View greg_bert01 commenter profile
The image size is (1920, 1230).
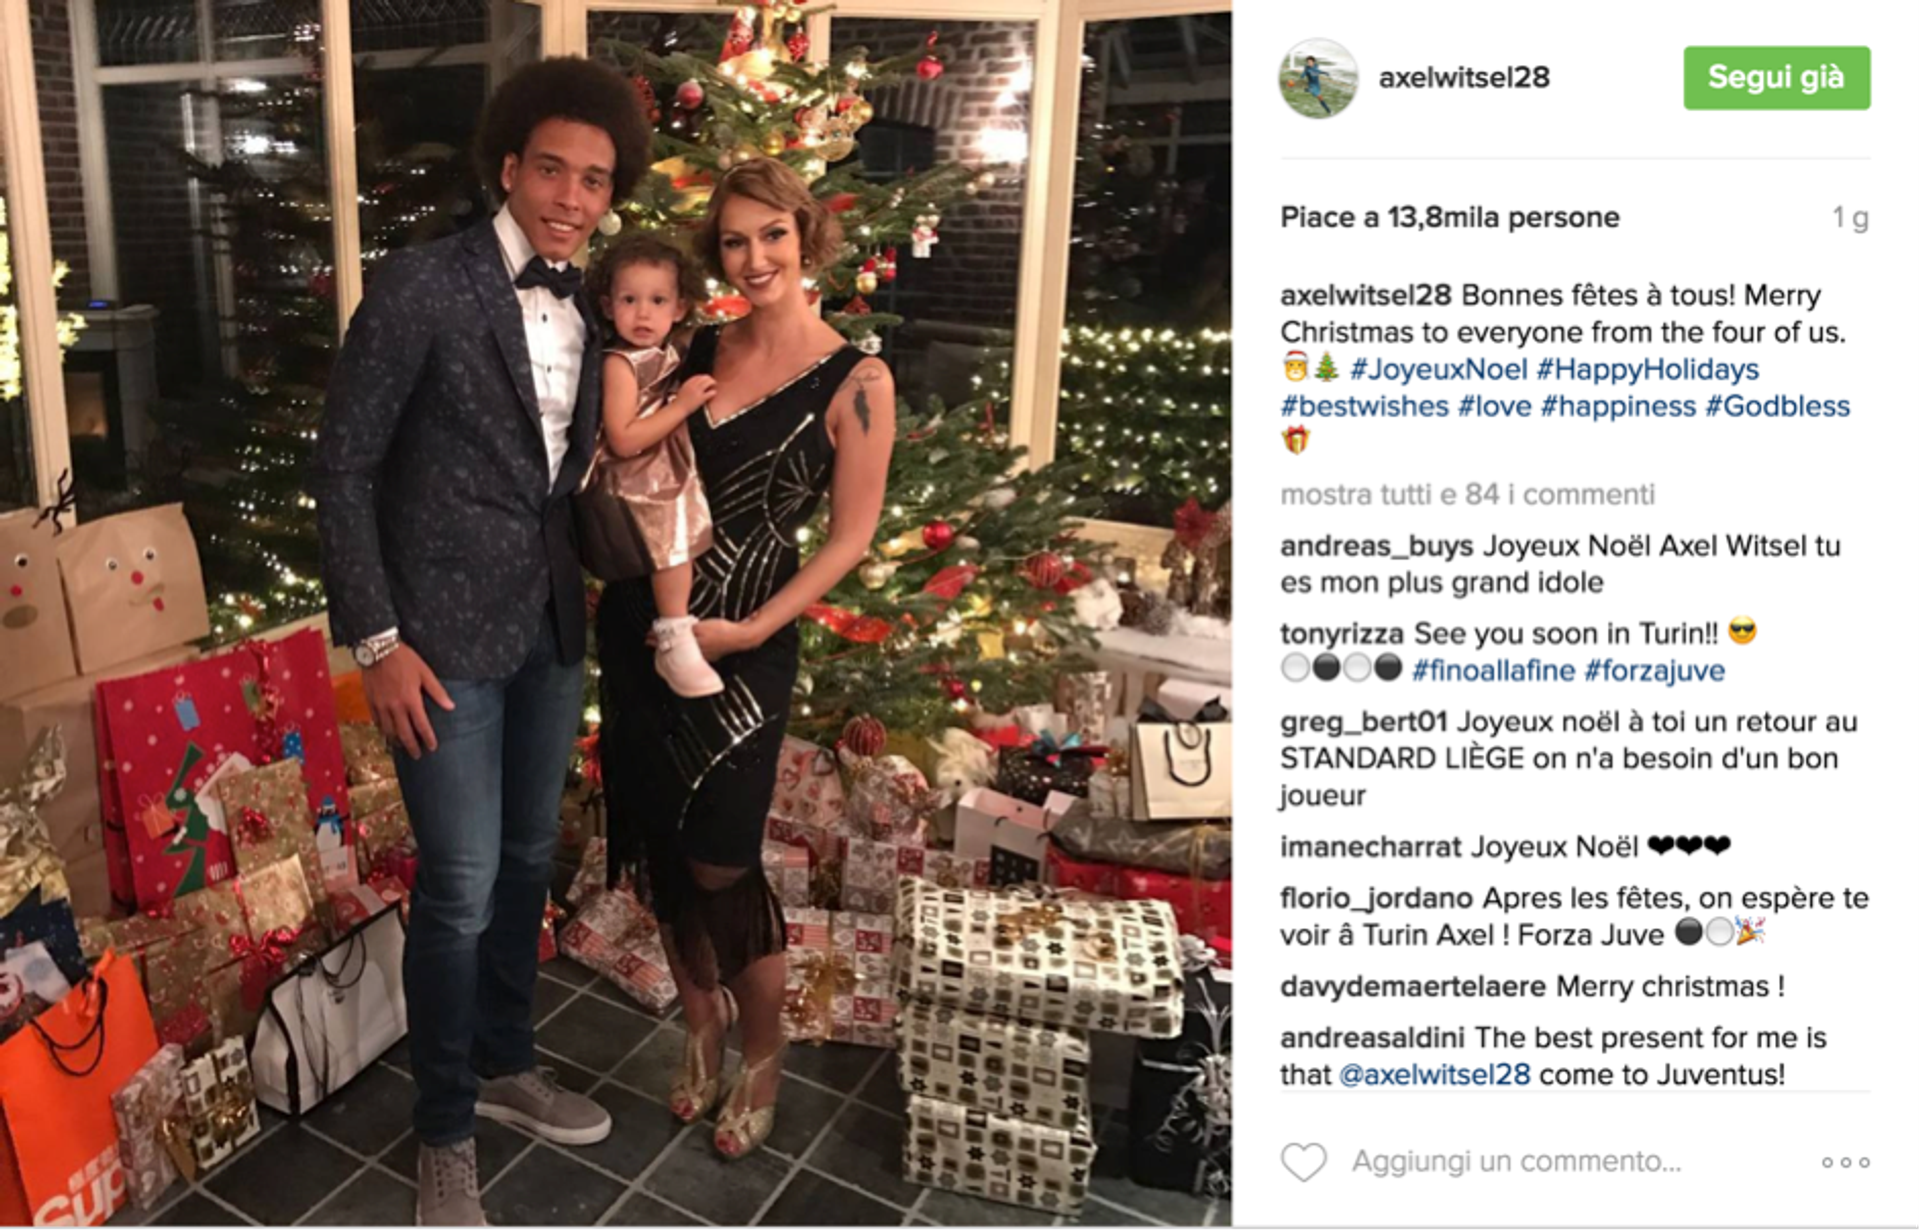point(1364,722)
